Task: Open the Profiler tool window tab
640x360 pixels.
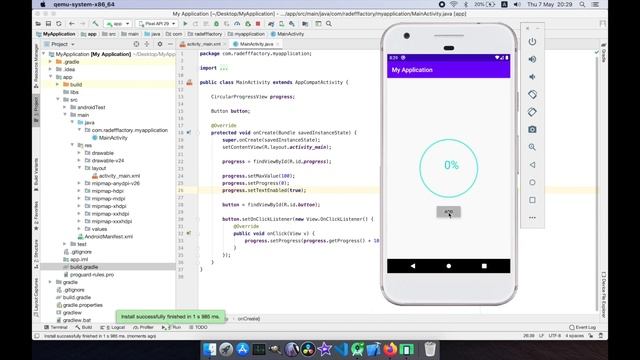Action: [x=143, y=327]
